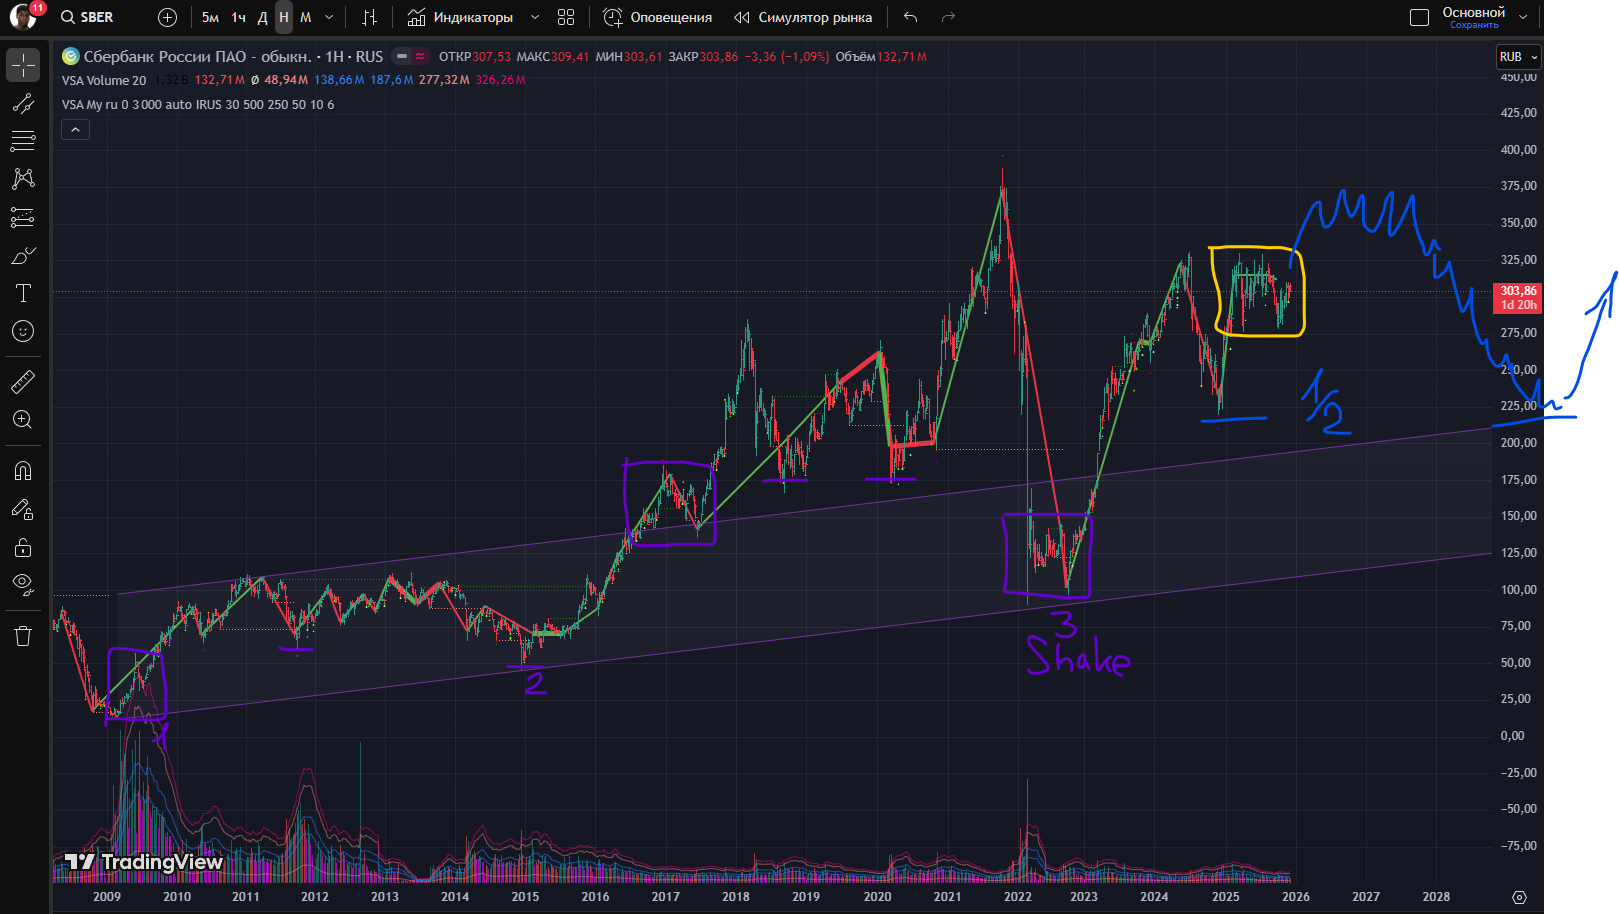Click the add symbol plus icon
This screenshot has width=1619, height=914.
click(167, 17)
